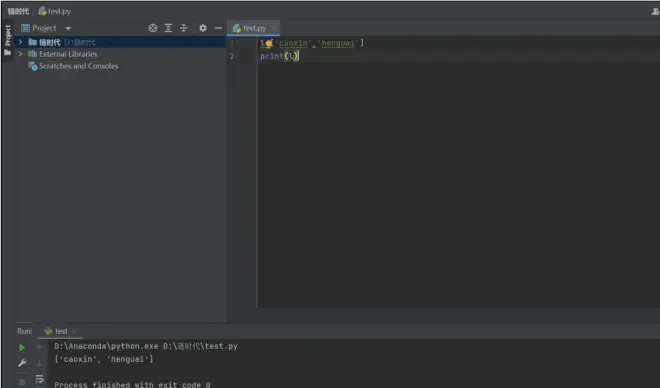Click the Collapse All icon in Project toolbar
The height and width of the screenshot is (388, 660).
click(184, 28)
